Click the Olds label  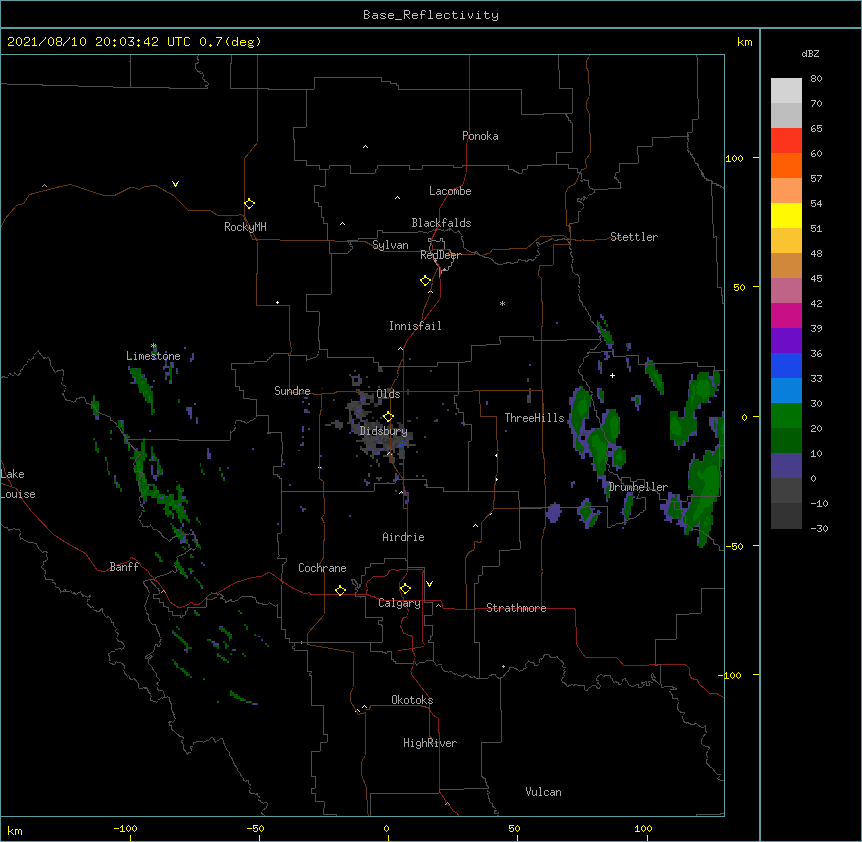coord(388,394)
